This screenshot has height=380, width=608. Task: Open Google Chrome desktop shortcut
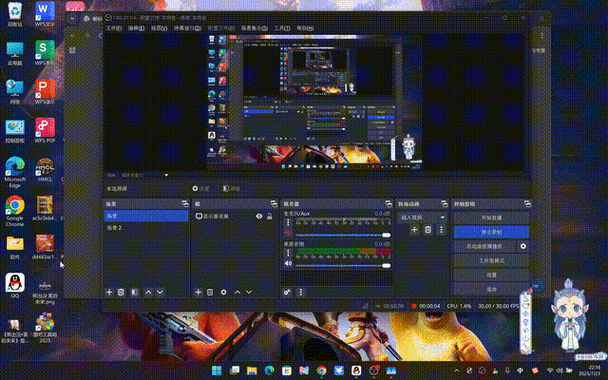pos(15,210)
